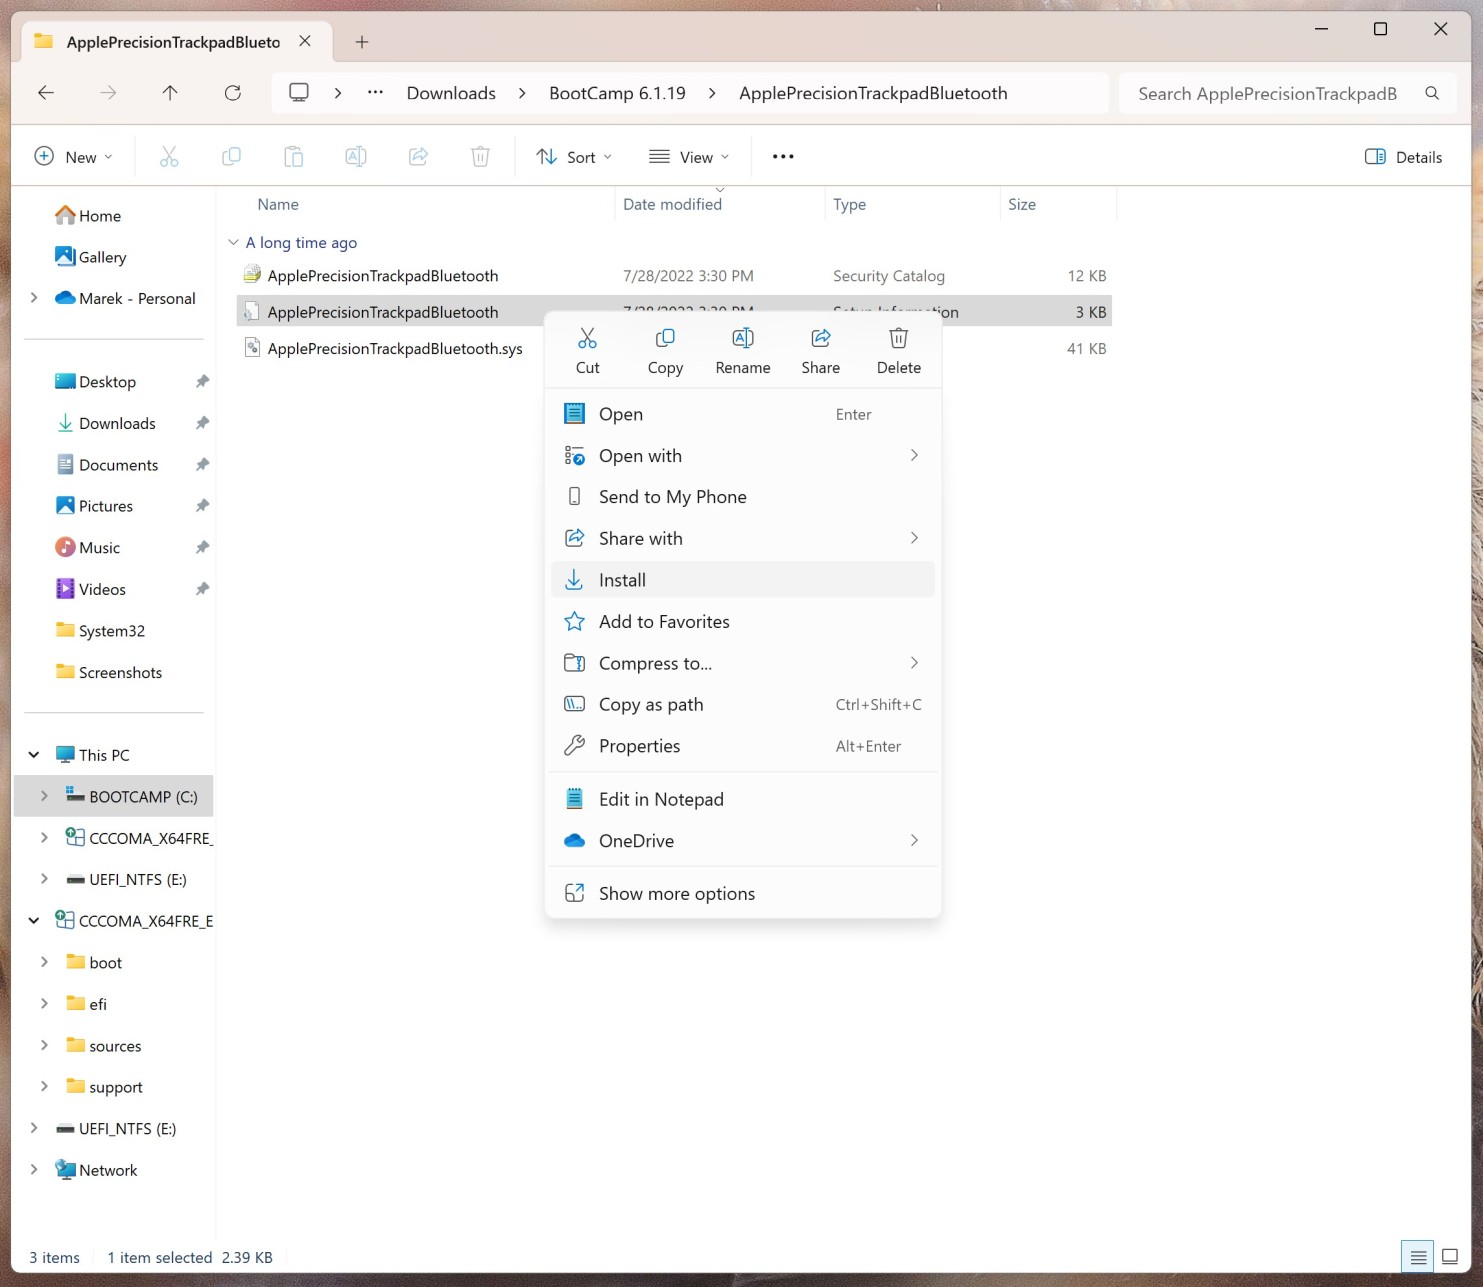Close the ApplePrecisionTrackpadBluetooth tab
The image size is (1483, 1287).
(x=305, y=41)
